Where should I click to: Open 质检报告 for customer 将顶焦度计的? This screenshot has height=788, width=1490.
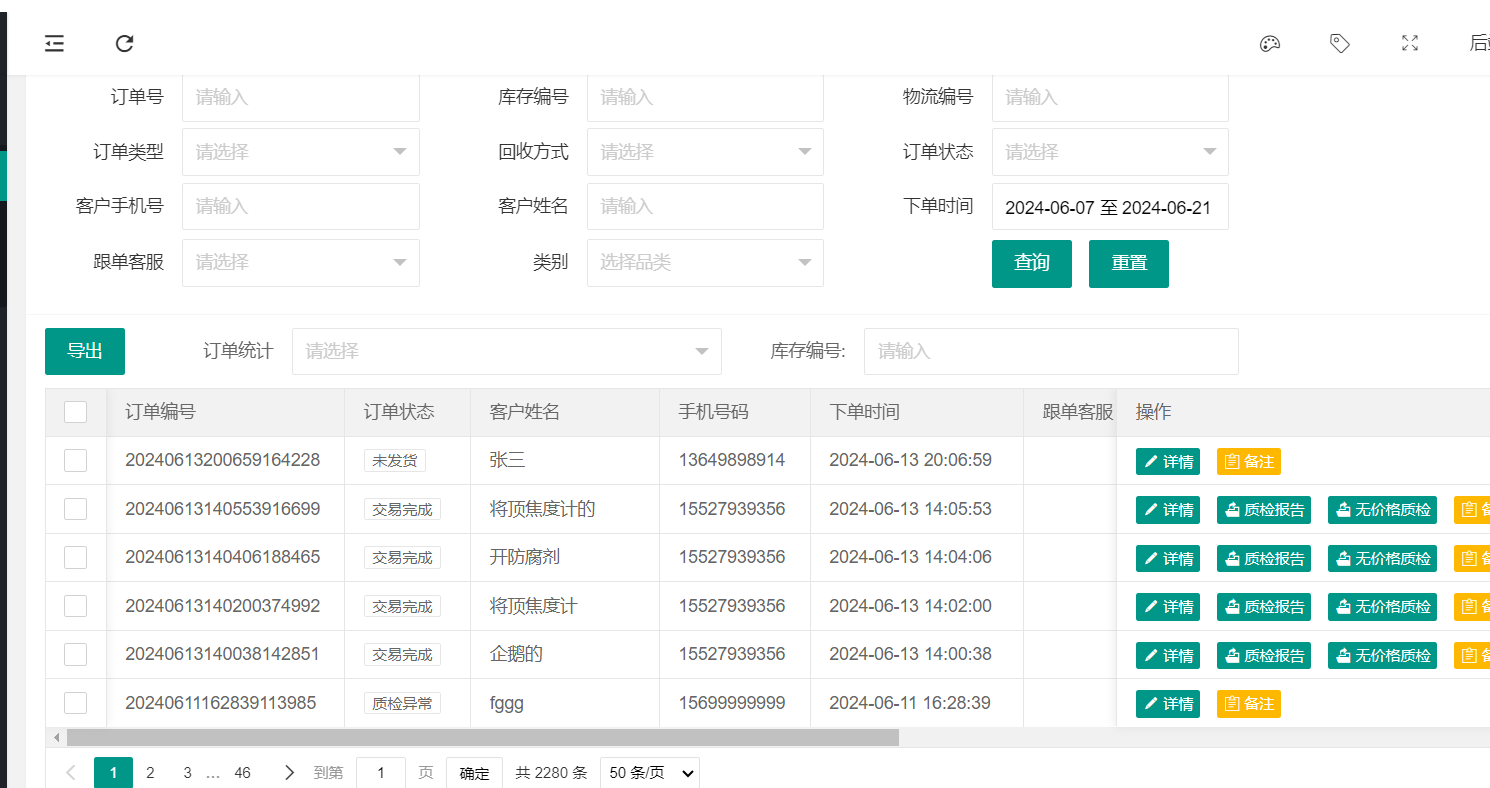pos(1264,509)
